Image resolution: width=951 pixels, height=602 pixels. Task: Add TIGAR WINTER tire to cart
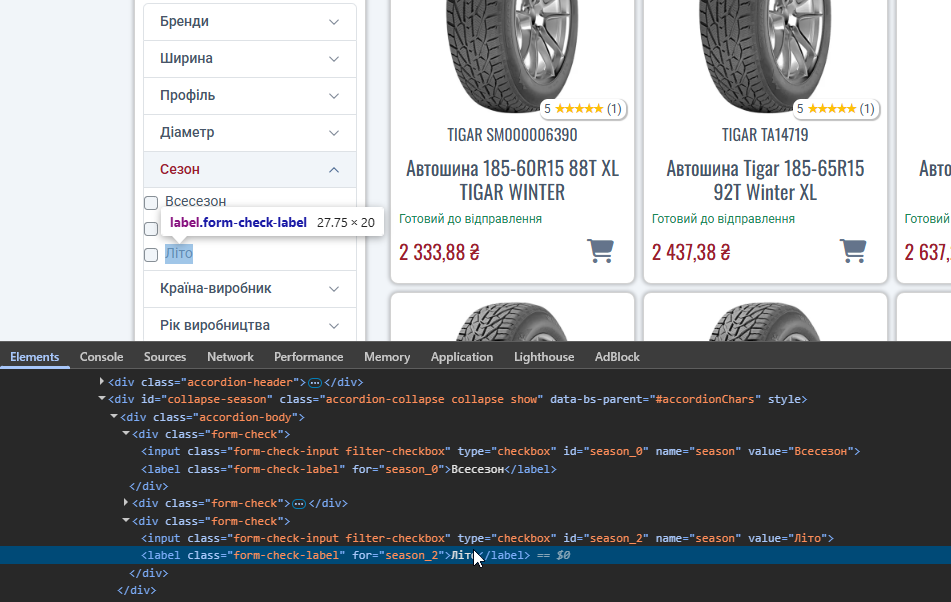(600, 251)
